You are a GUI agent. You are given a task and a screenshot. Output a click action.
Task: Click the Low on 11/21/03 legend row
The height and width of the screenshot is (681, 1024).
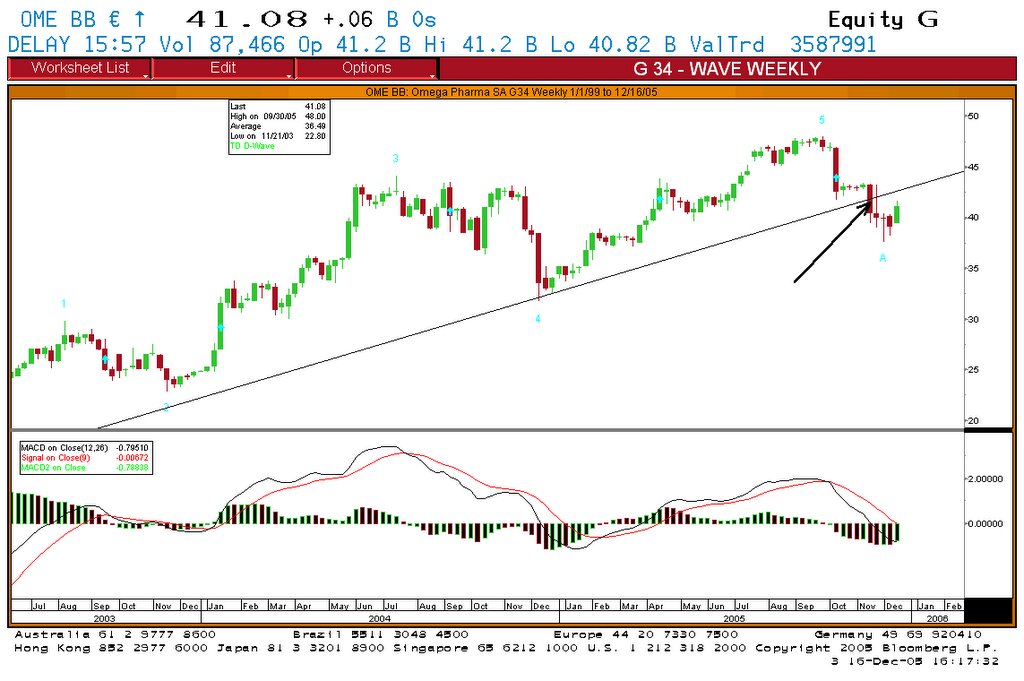pos(278,136)
